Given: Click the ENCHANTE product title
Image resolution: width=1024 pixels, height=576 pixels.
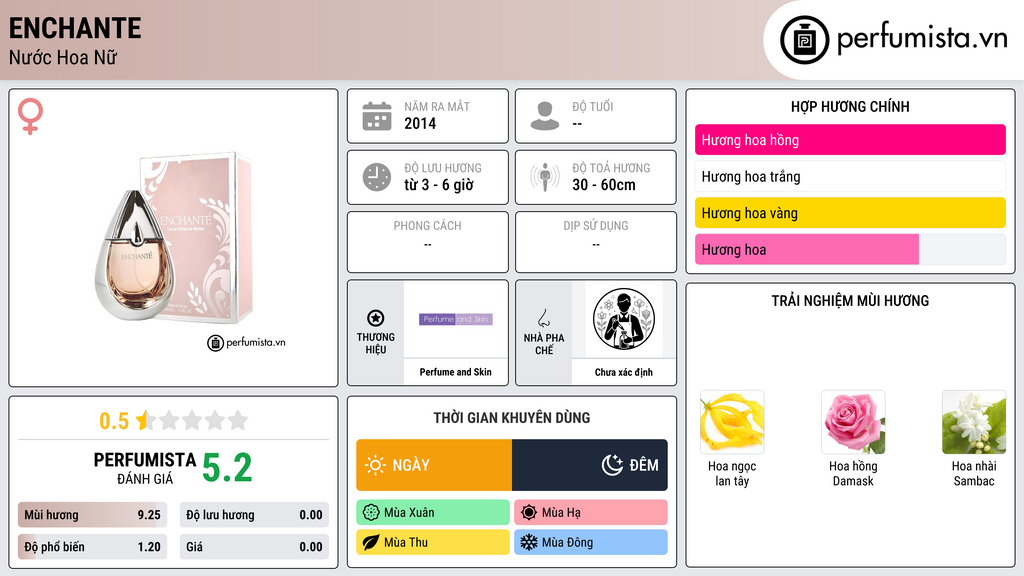Looking at the screenshot, I should 75,29.
